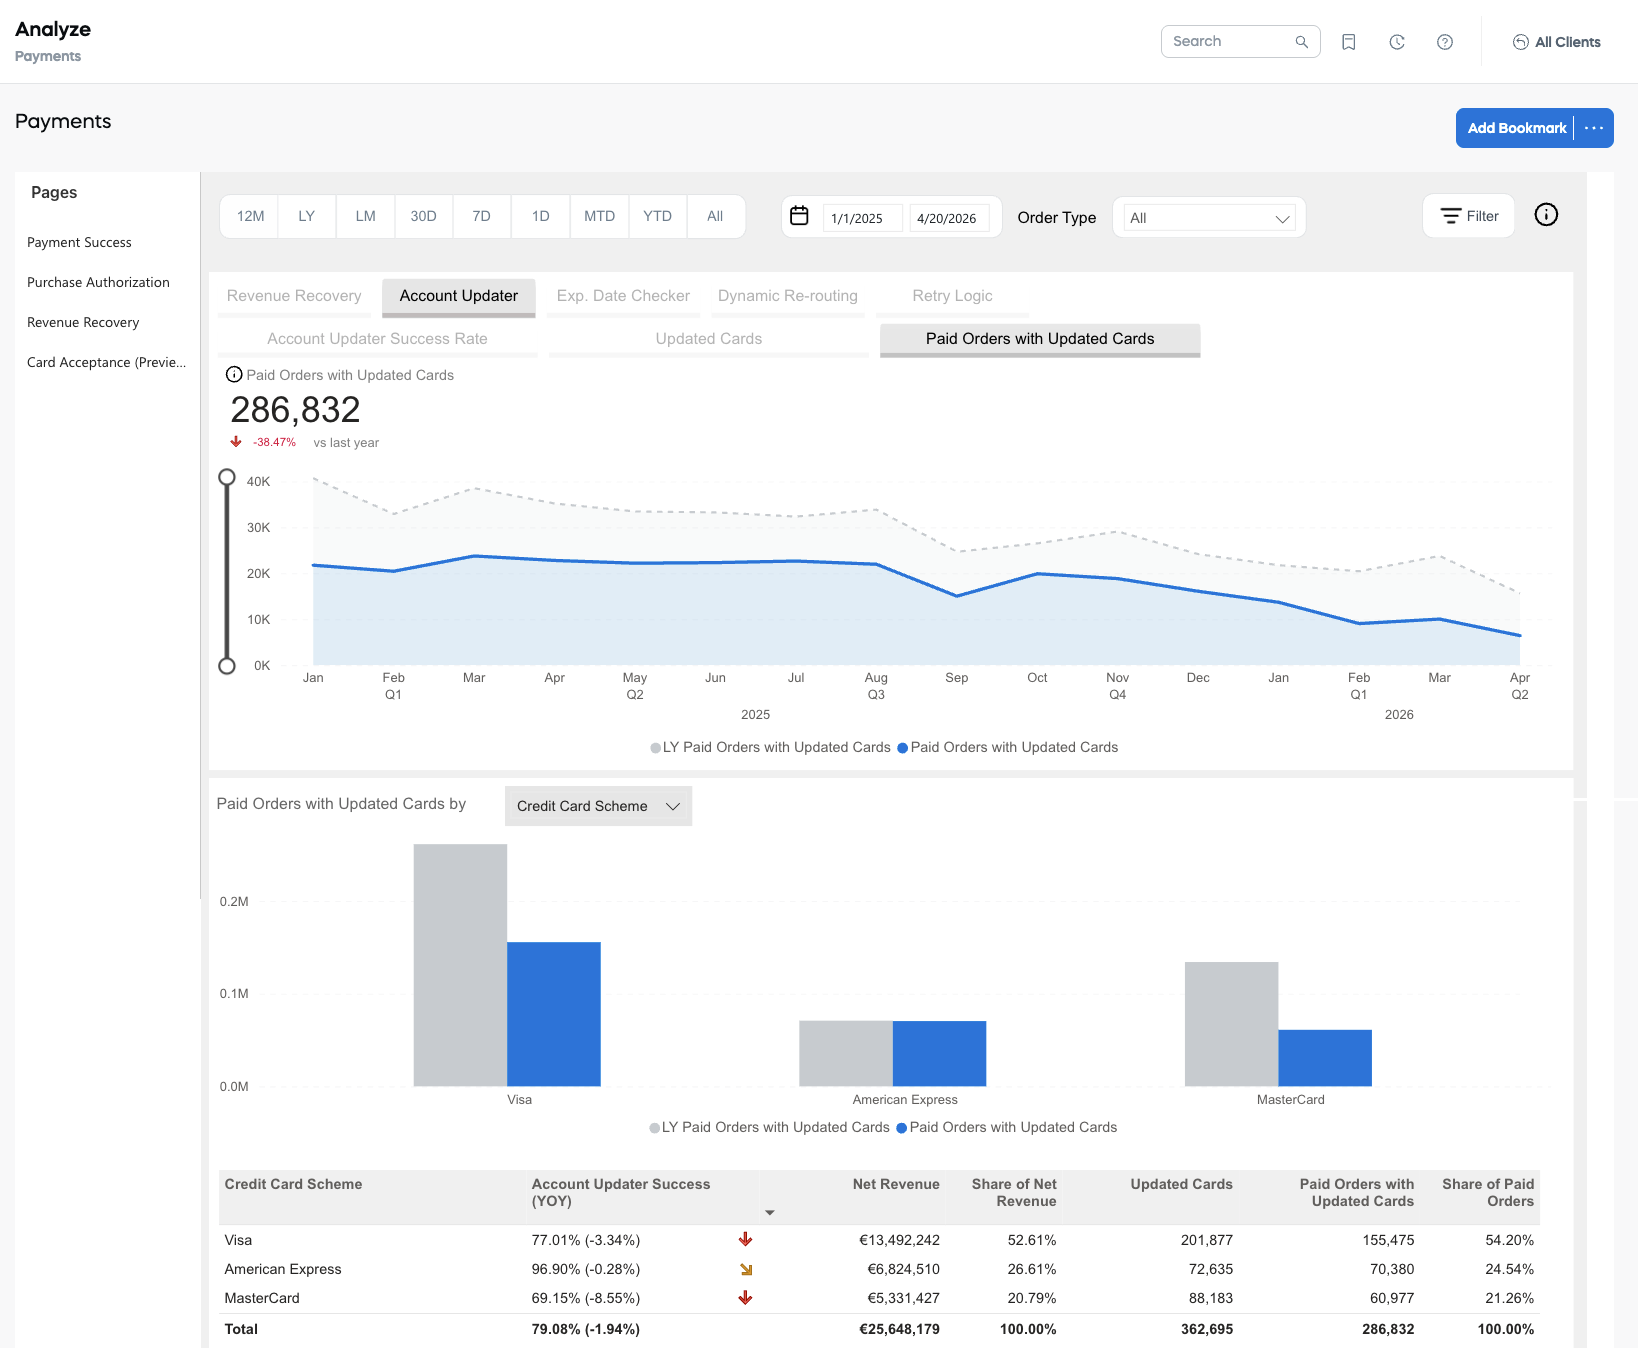
Task: Select the 1D time range
Action: pos(540,216)
